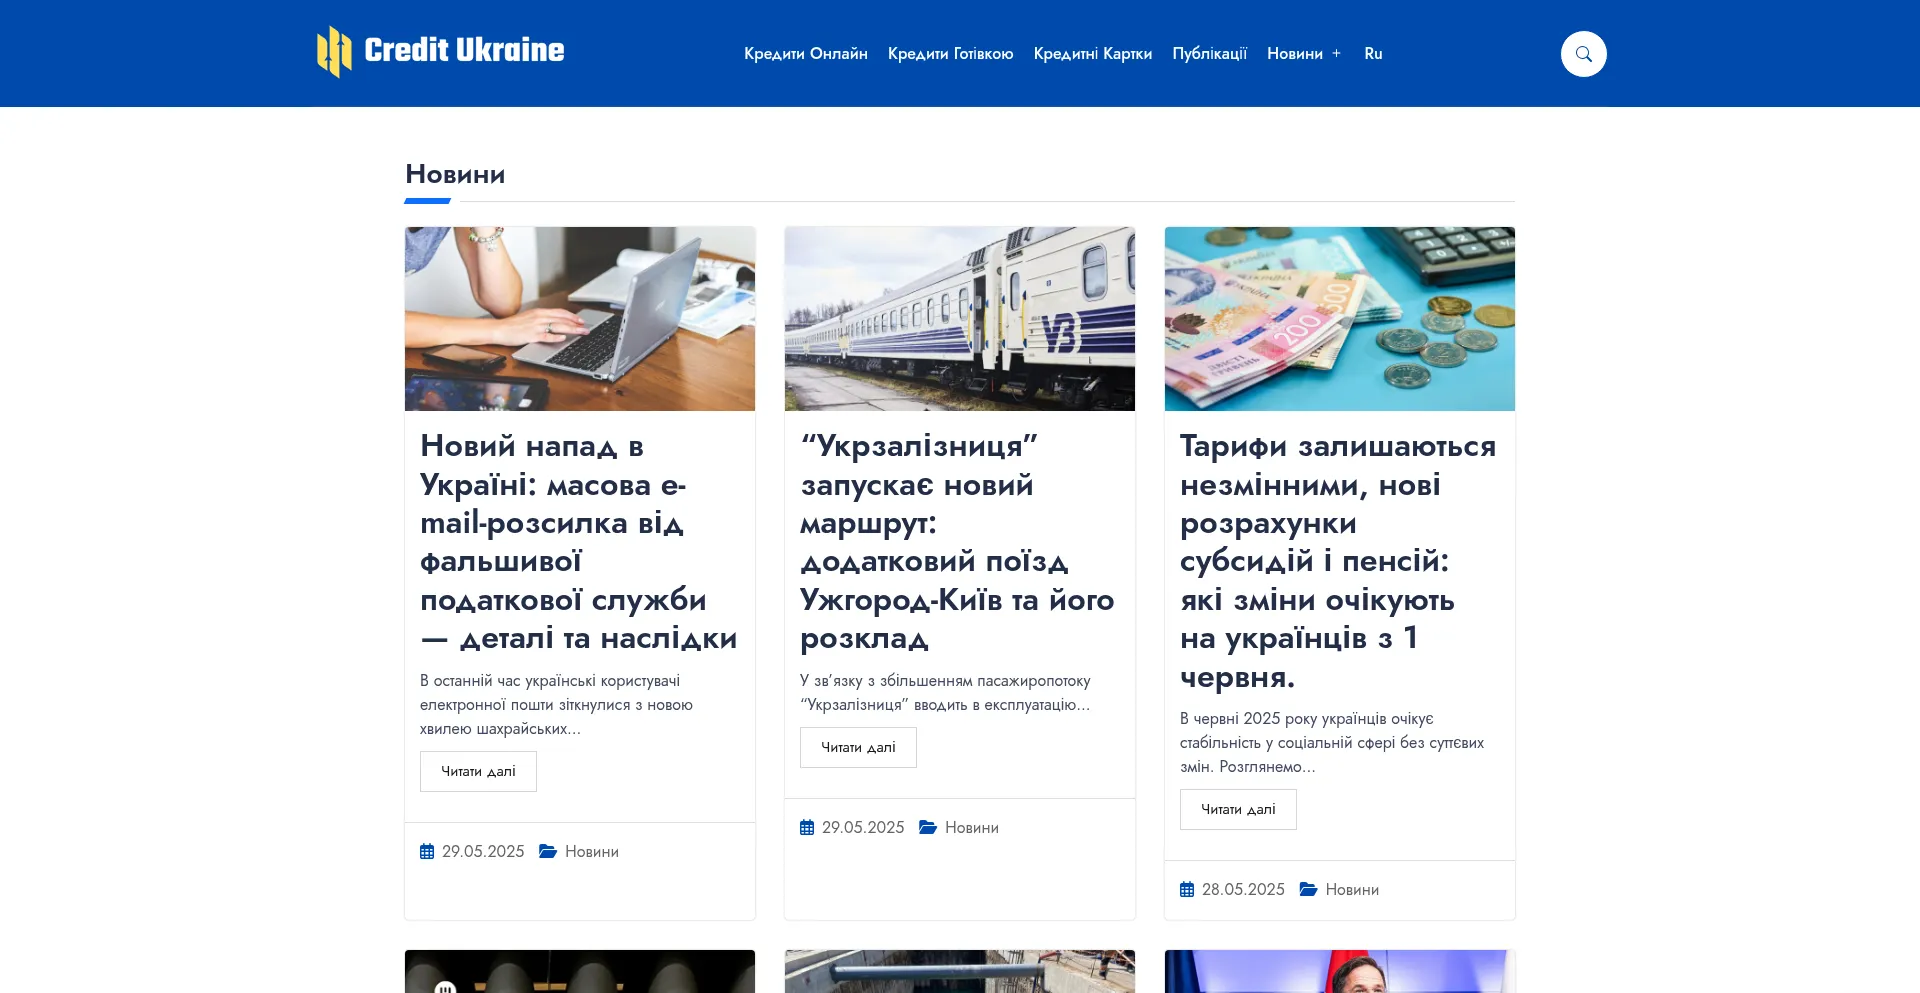
Task: Click Читати далі under tax scam article
Action: point(478,772)
